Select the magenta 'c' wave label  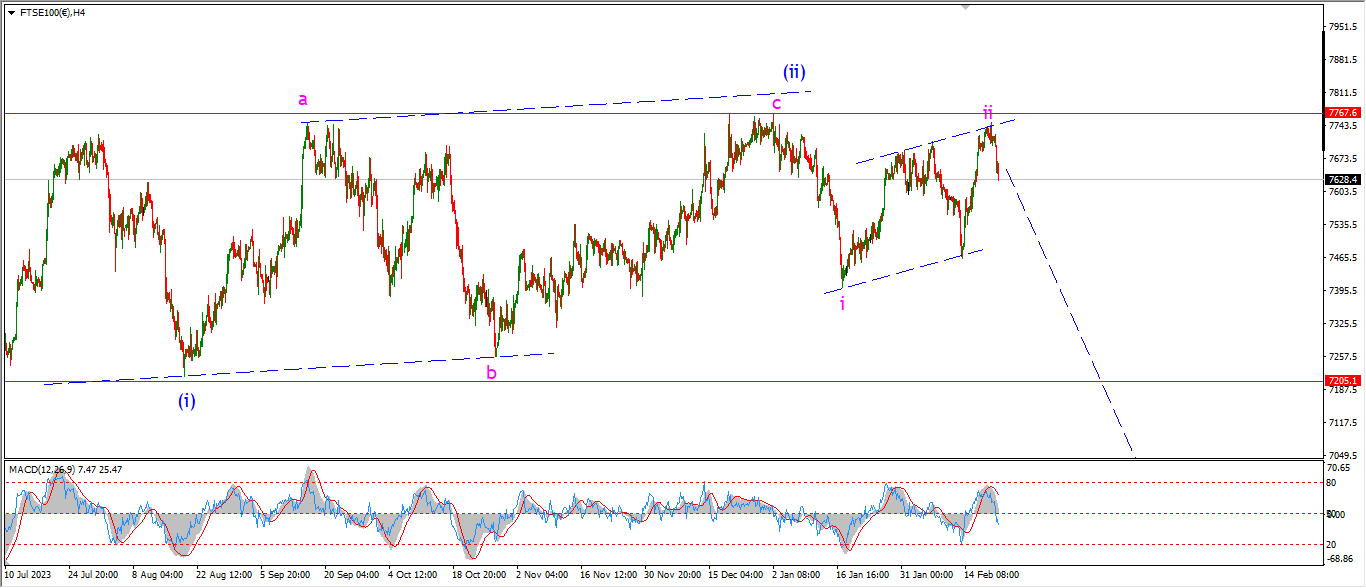click(776, 102)
